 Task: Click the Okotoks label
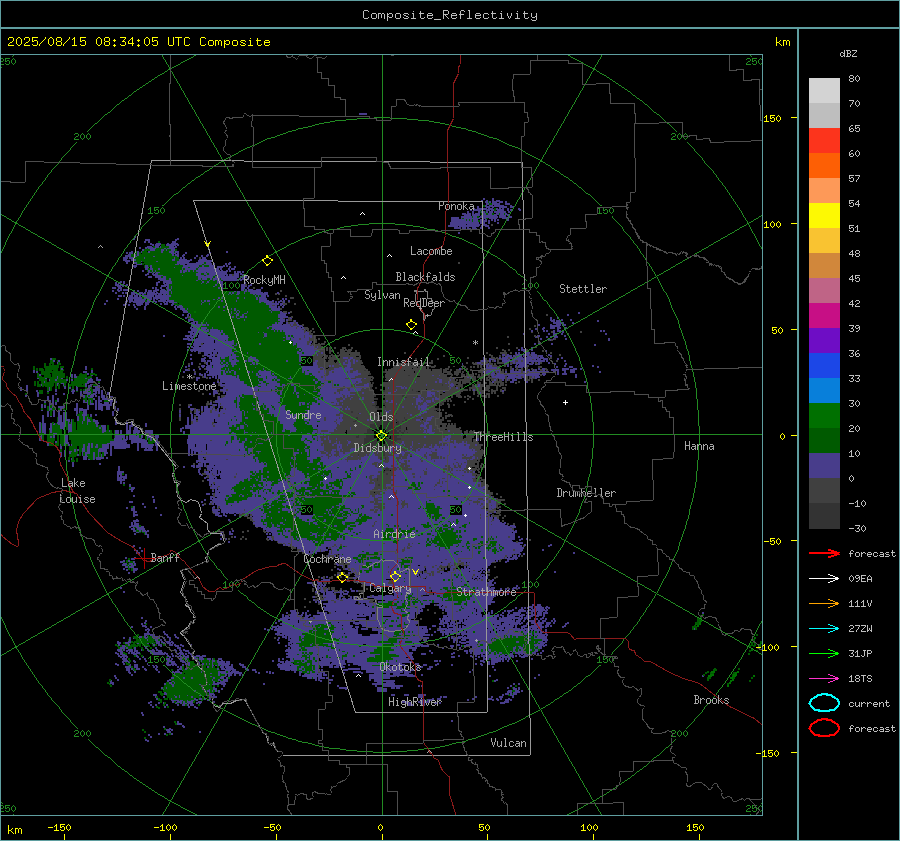pos(401,666)
